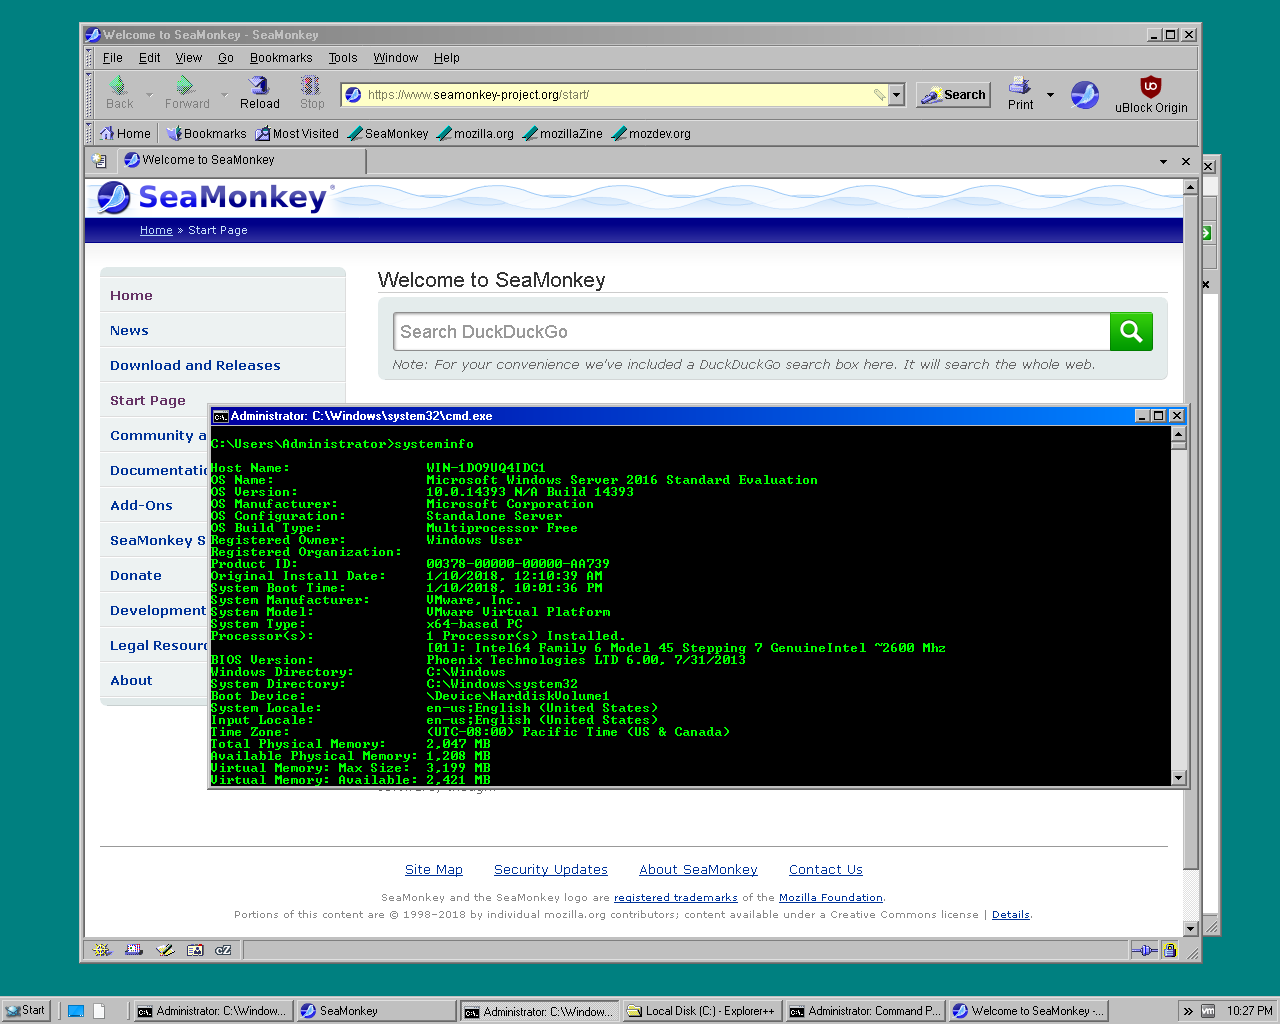1280x1024 pixels.
Task: Expand the URL bar history dropdown
Action: point(897,95)
